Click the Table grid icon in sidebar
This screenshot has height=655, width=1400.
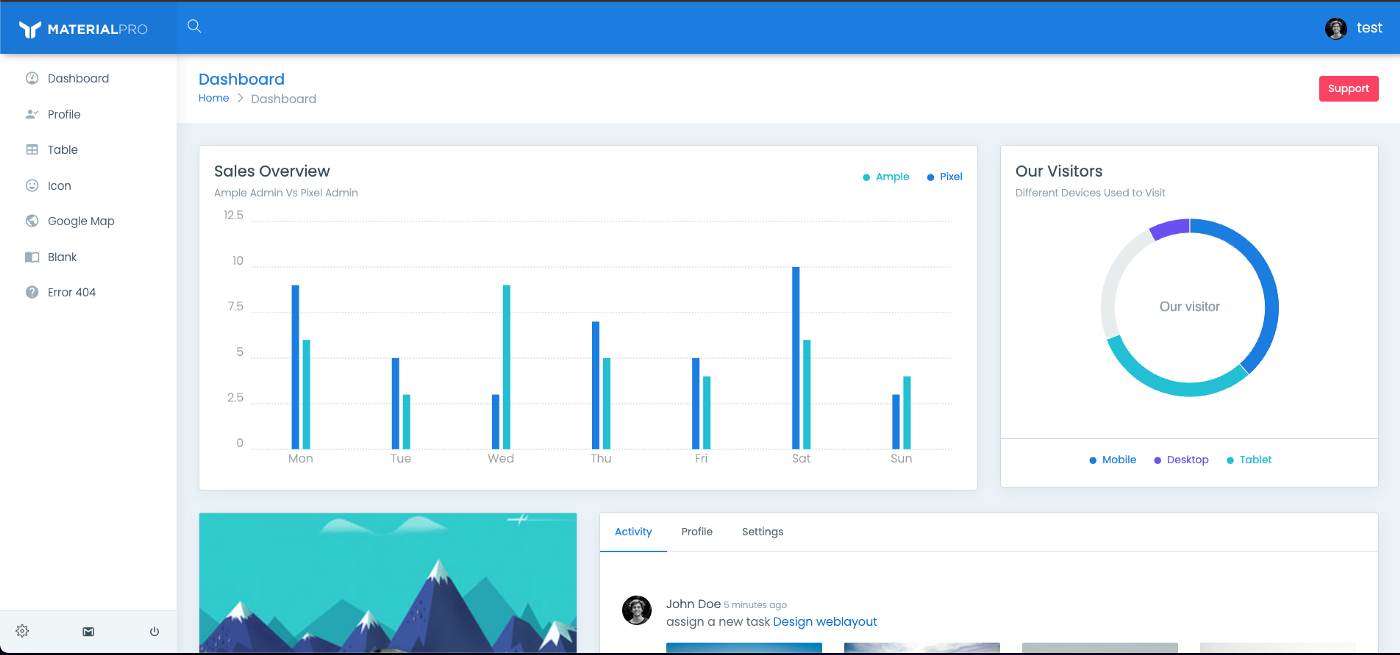(32, 150)
